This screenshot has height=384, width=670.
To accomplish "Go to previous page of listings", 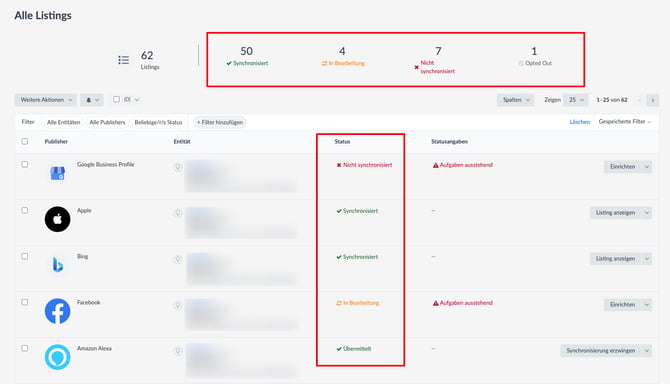I will (x=640, y=100).
